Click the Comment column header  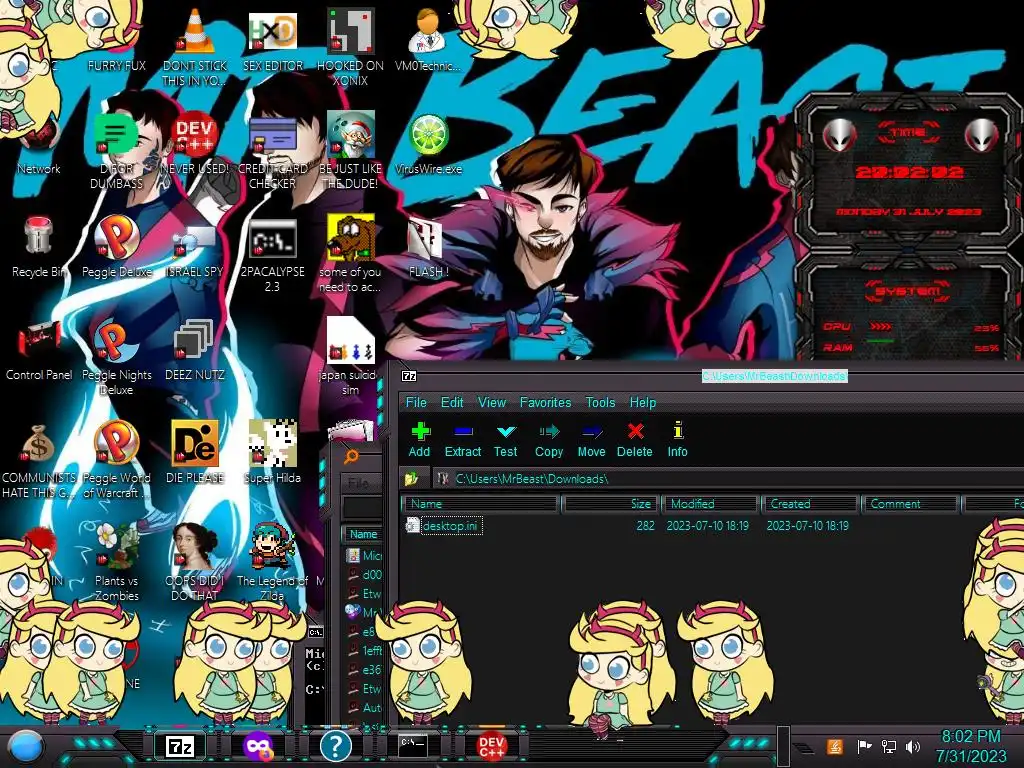pyautogui.click(x=910, y=504)
